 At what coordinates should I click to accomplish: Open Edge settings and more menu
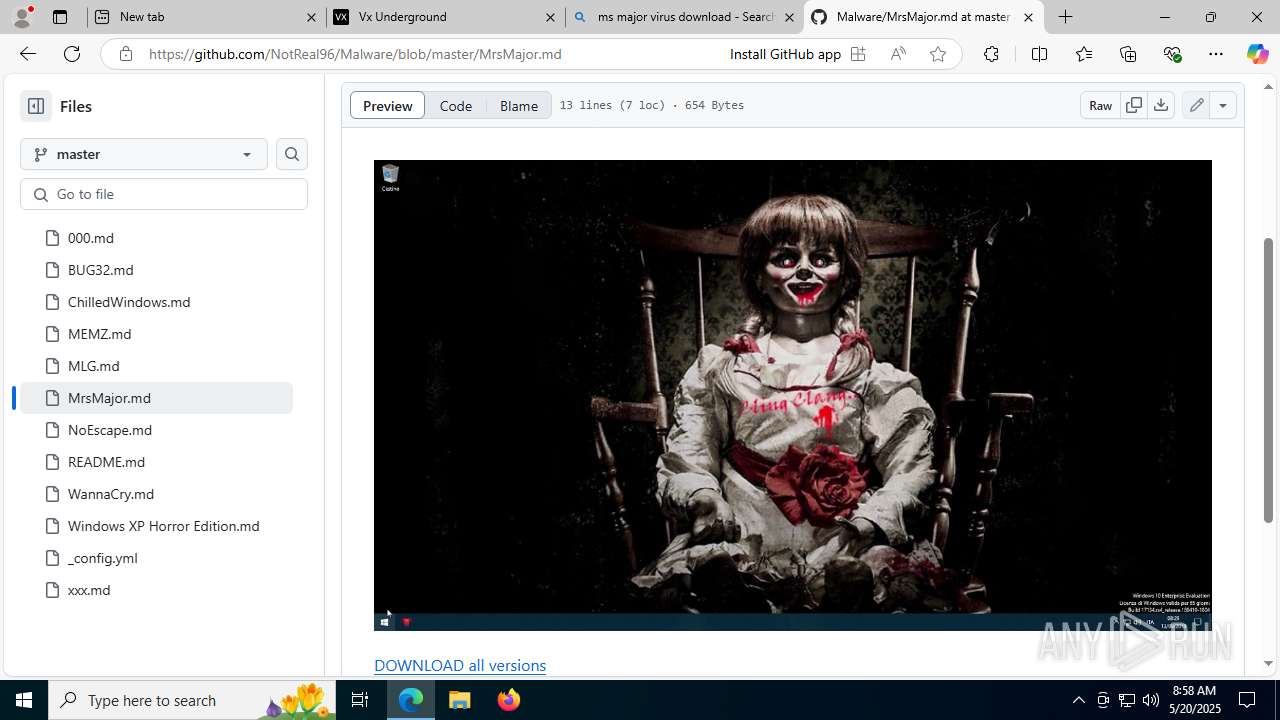pos(1216,54)
